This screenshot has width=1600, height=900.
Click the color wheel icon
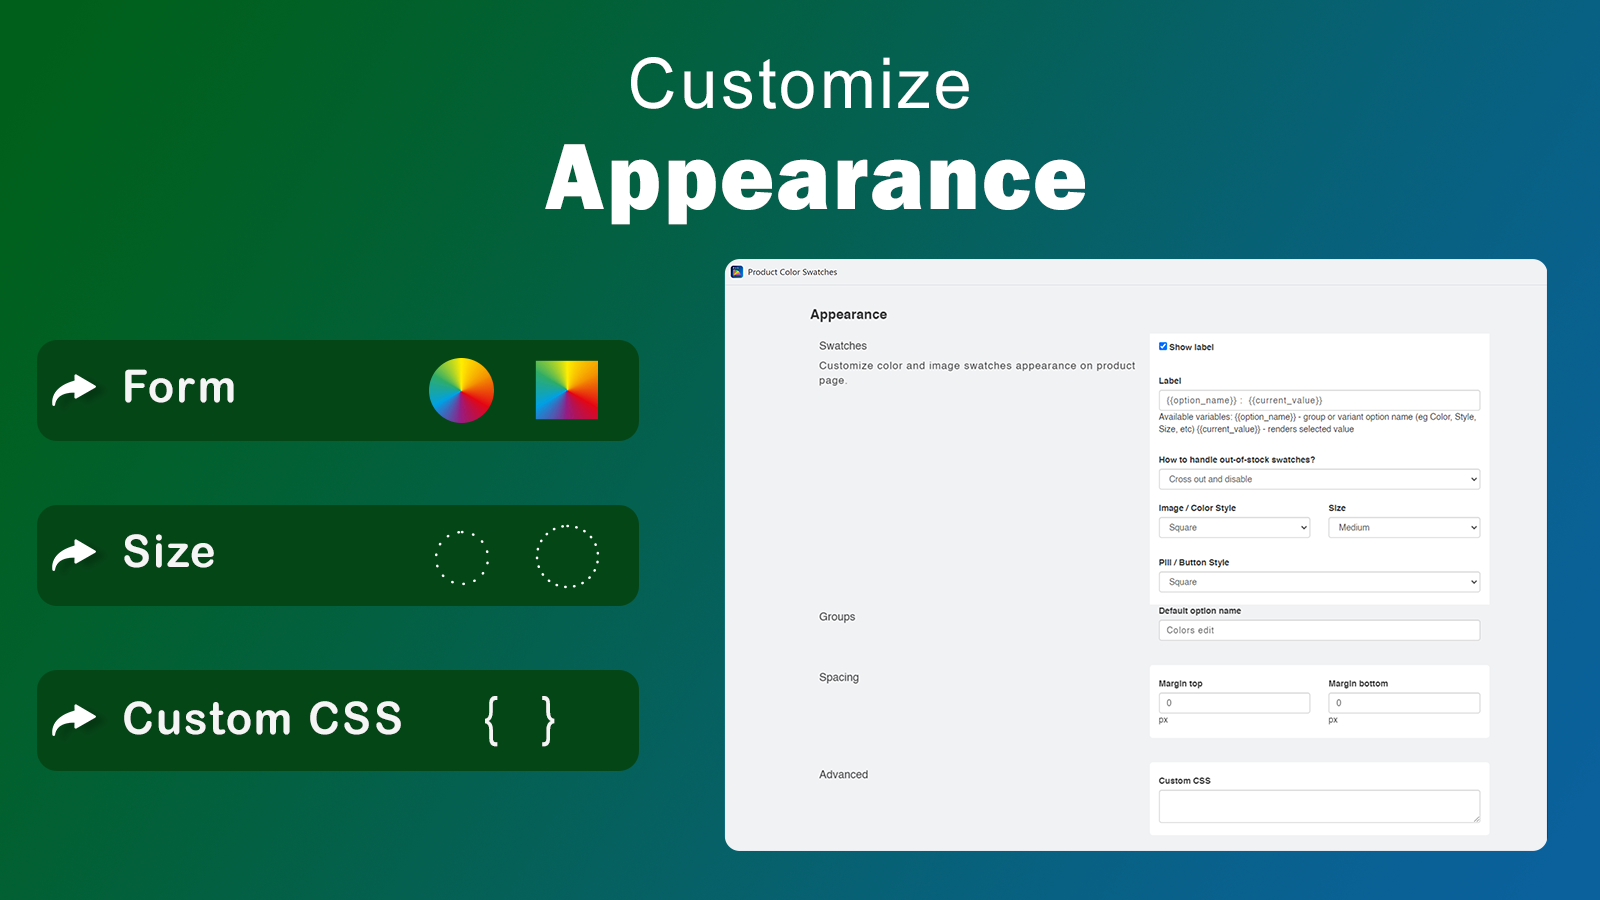pos(461,390)
